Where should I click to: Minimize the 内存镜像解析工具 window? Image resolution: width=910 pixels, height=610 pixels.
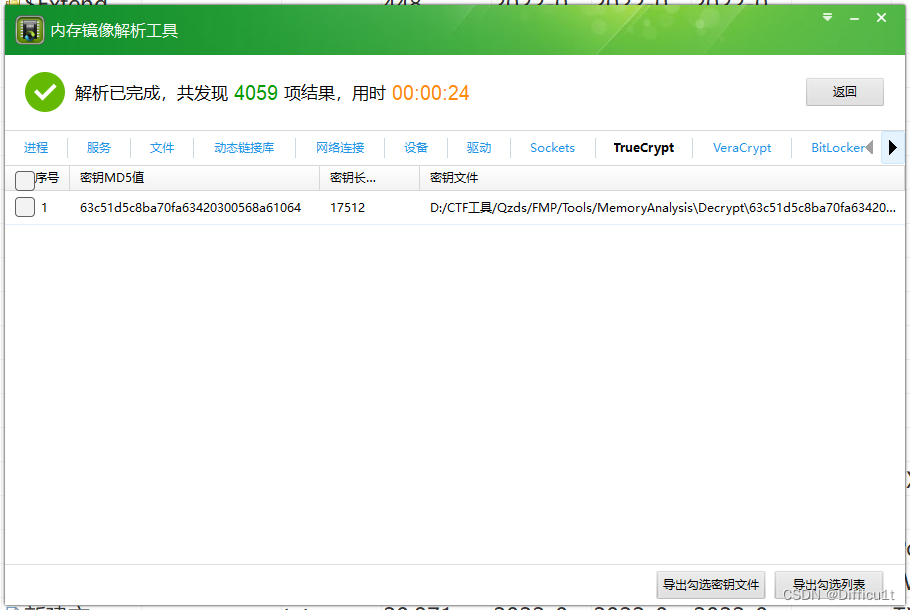coord(854,19)
